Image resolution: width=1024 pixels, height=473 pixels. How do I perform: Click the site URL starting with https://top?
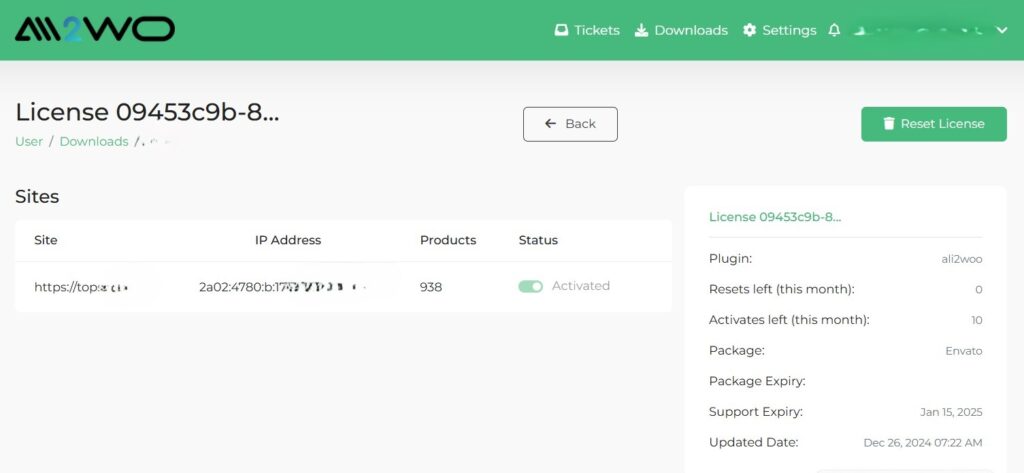82,287
